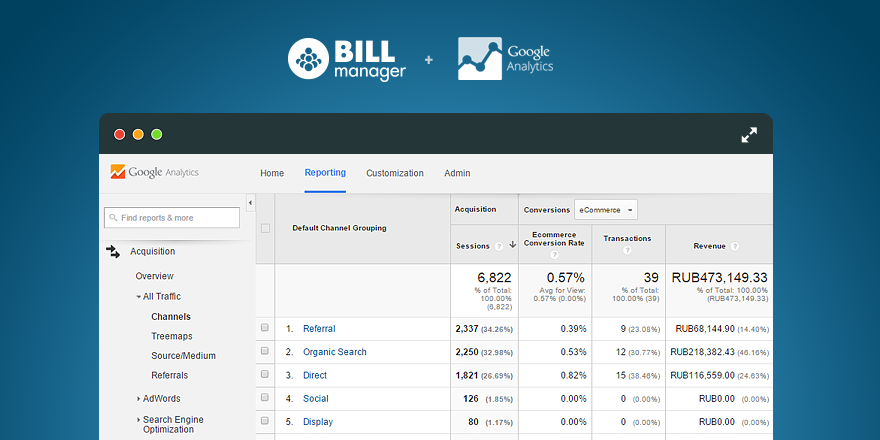The width and height of the screenshot is (880, 440).
Task: Open the Organic Search channel link
Action: coord(335,352)
